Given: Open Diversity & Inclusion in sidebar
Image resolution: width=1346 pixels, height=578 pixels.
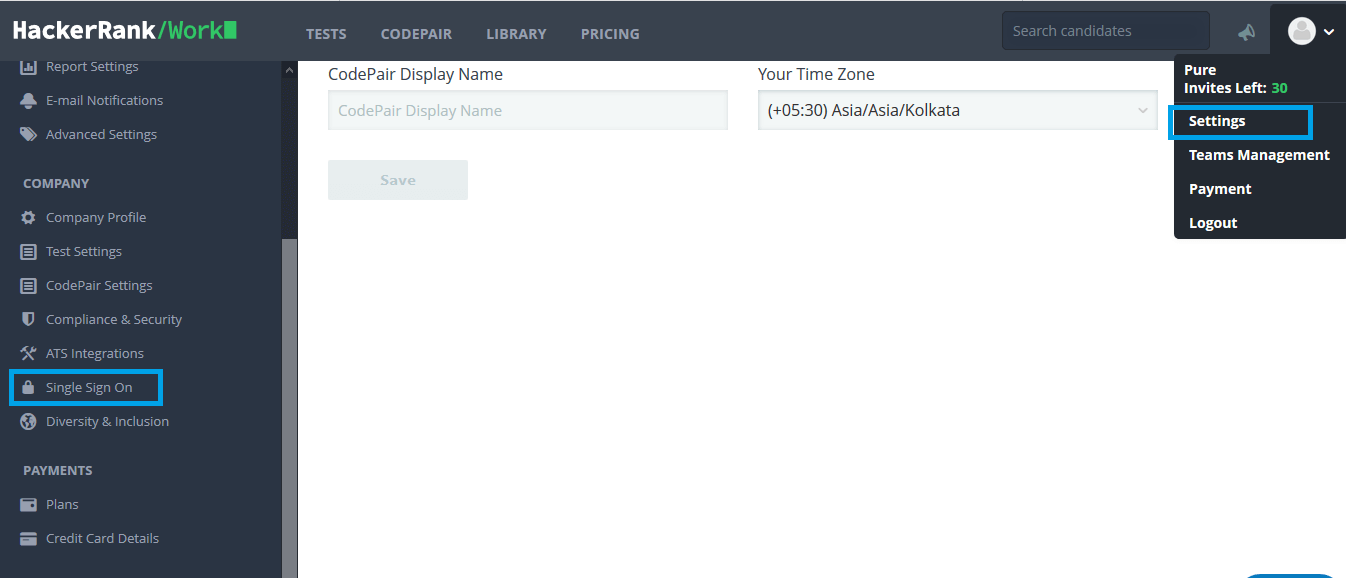Looking at the screenshot, I should click(107, 422).
